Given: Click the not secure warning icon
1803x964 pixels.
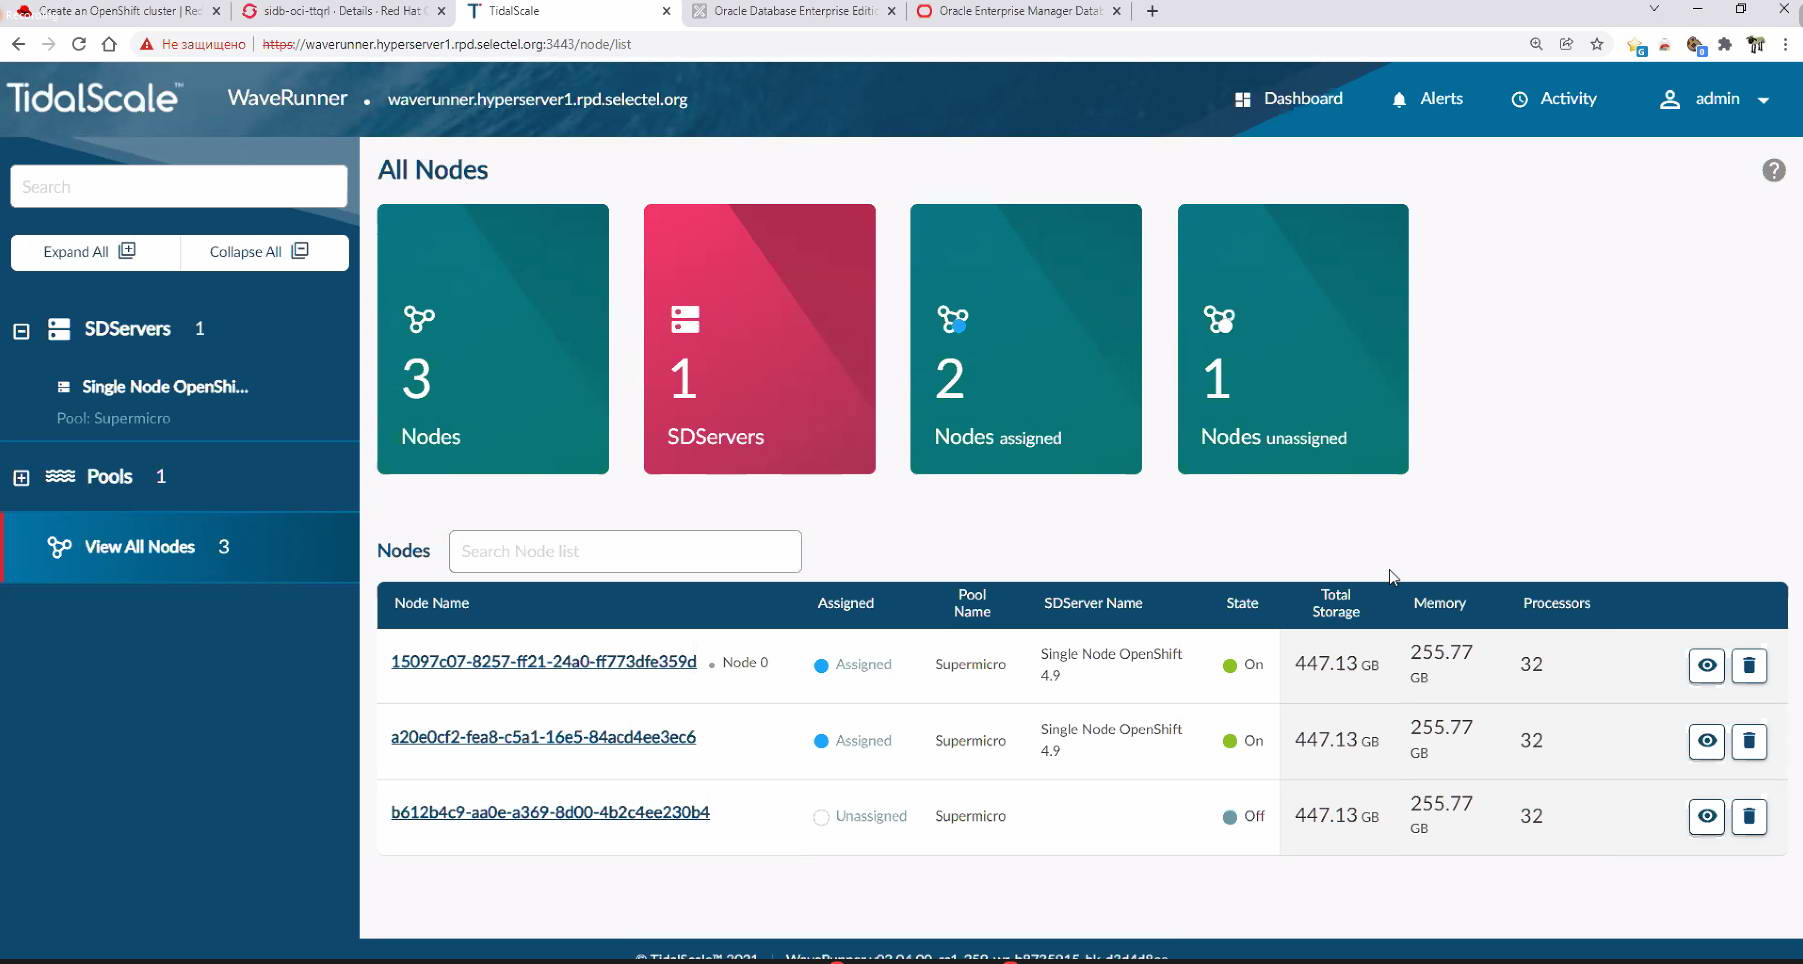Looking at the screenshot, I should point(147,44).
